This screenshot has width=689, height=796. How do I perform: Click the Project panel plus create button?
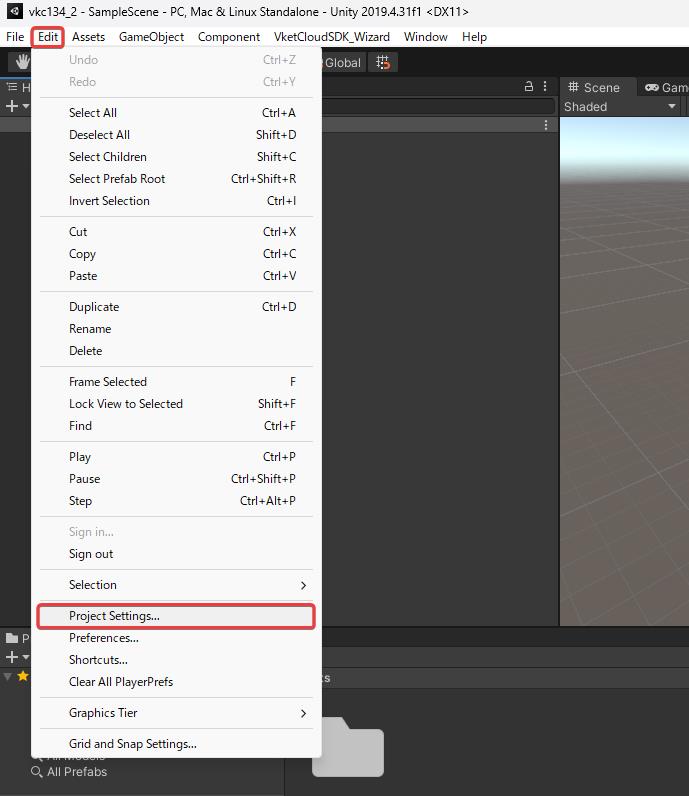(x=12, y=657)
